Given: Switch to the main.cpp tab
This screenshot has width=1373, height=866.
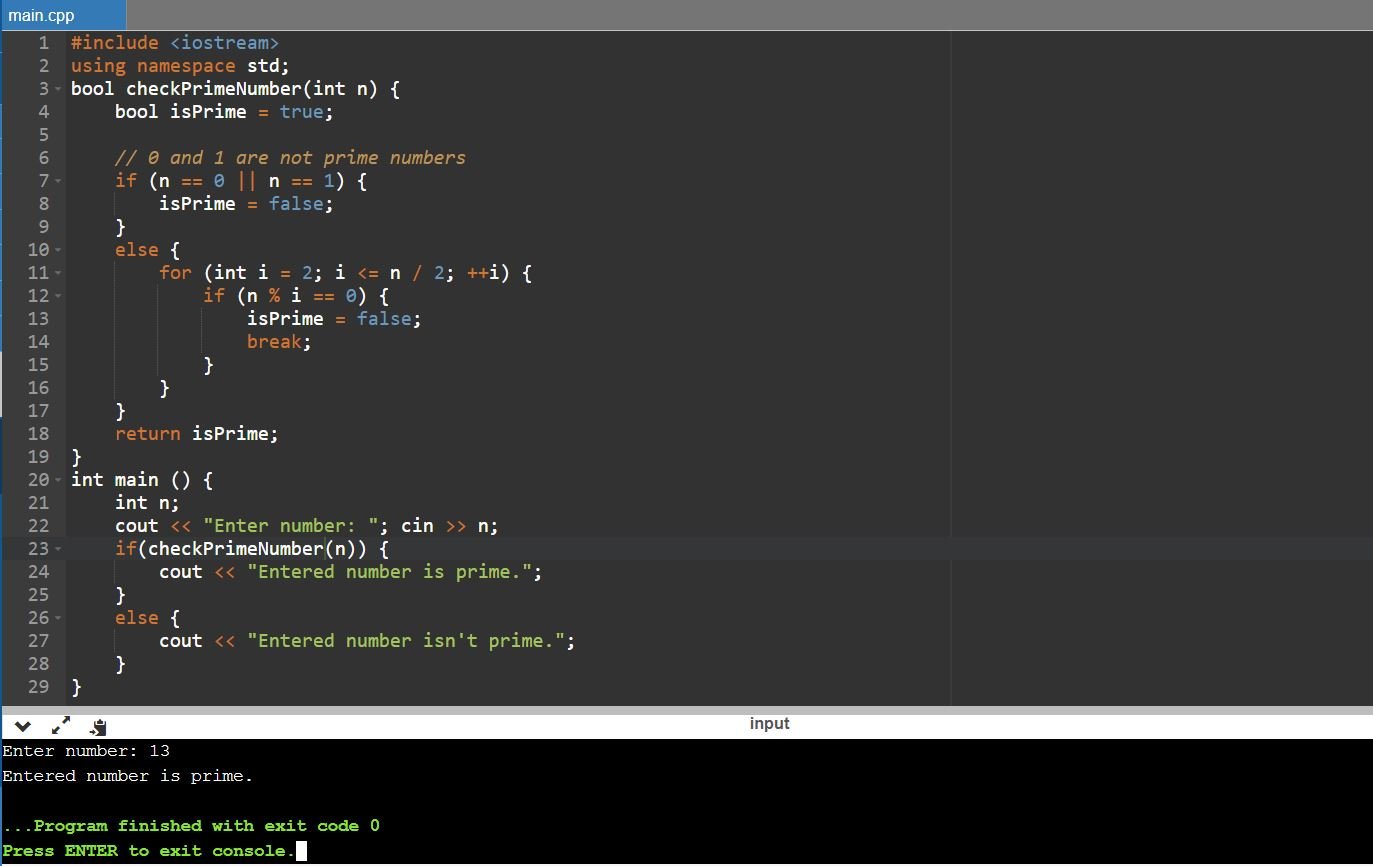Looking at the screenshot, I should [42, 15].
